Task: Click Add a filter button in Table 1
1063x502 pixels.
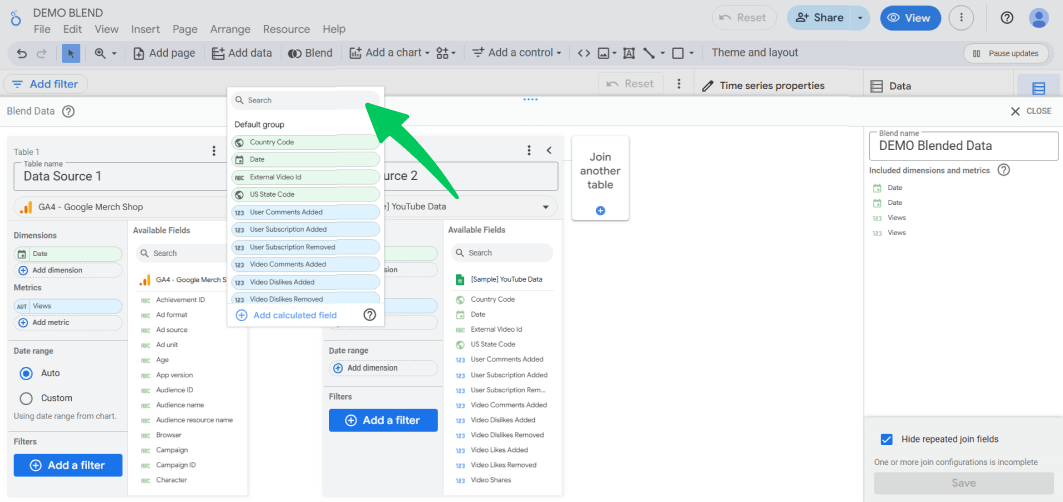Action: [x=67, y=465]
